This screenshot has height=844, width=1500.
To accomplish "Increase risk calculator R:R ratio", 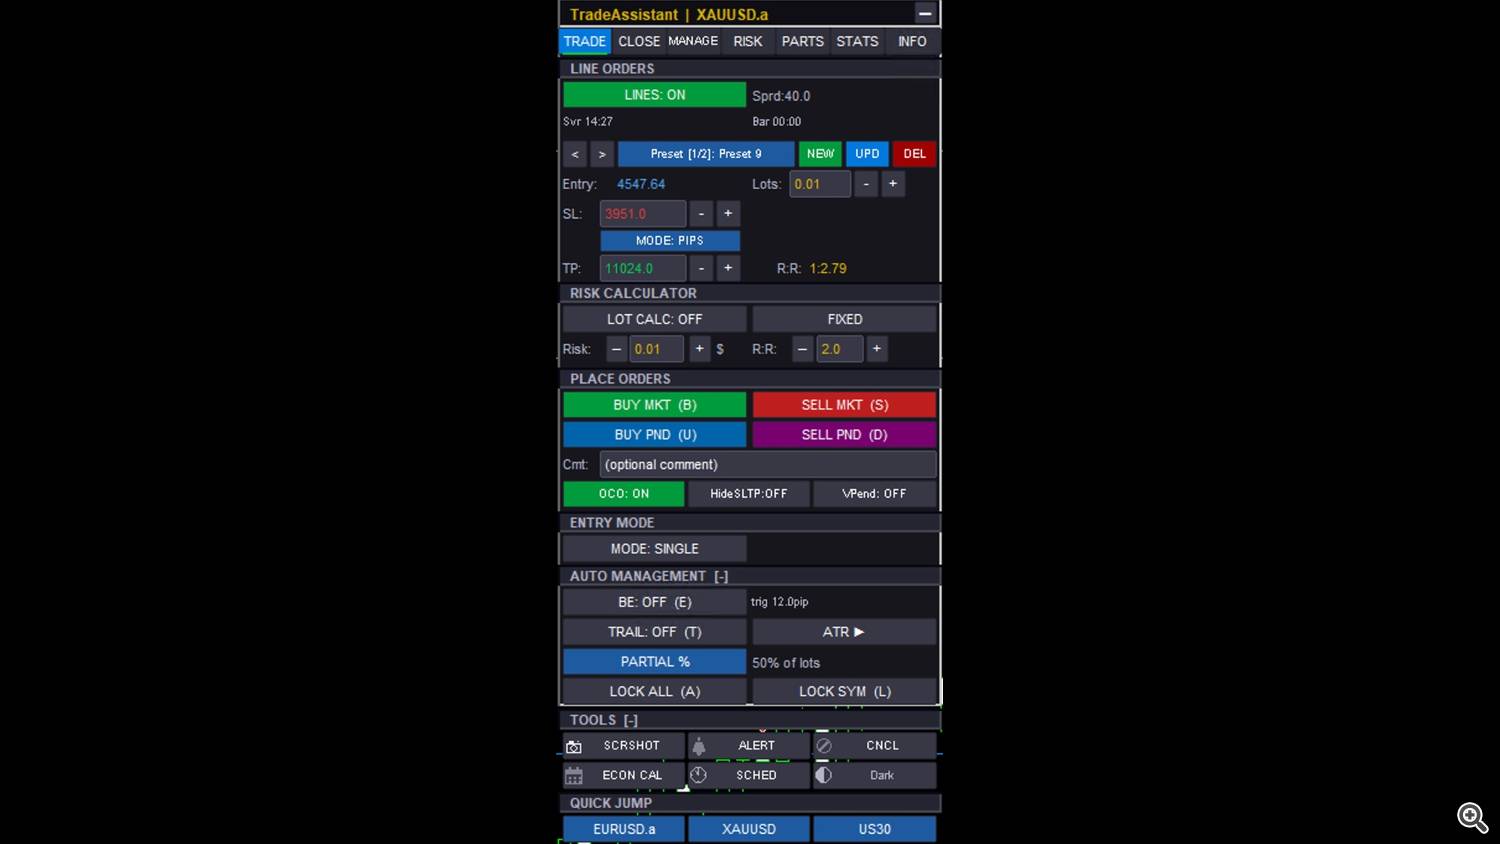I will [876, 349].
